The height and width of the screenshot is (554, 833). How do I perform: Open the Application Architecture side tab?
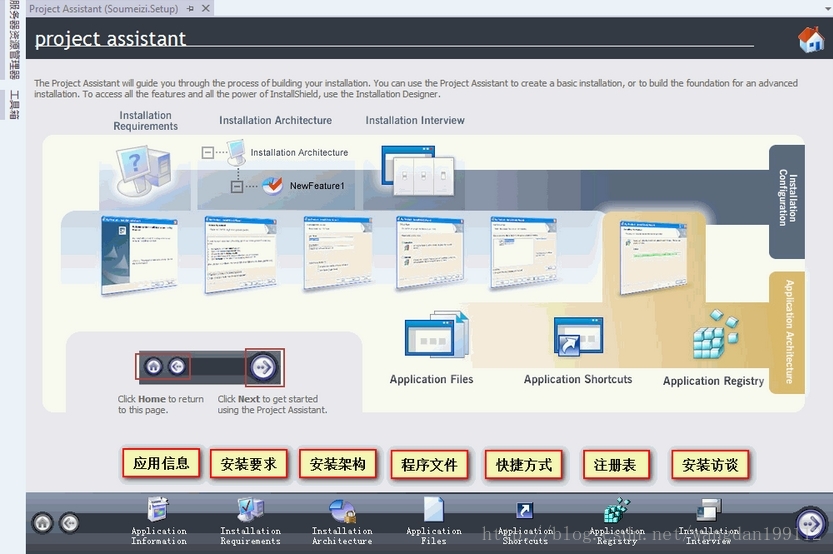click(x=787, y=333)
